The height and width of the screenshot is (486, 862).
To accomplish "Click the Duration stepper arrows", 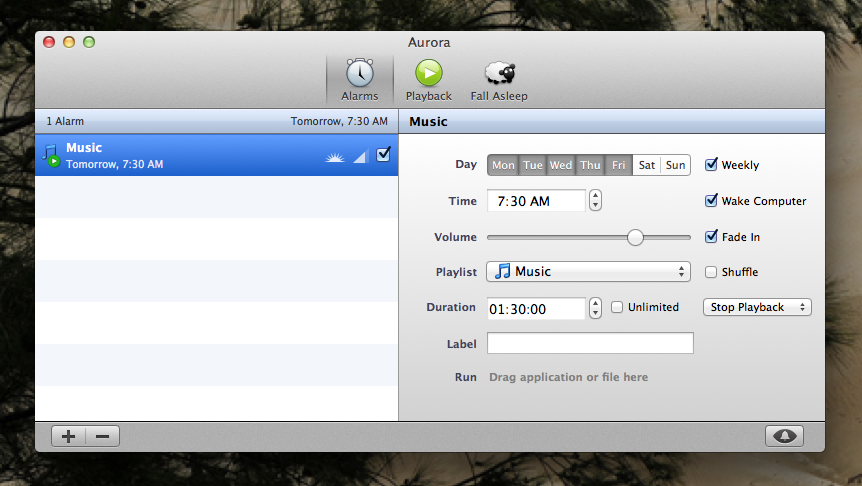I will (x=595, y=308).
